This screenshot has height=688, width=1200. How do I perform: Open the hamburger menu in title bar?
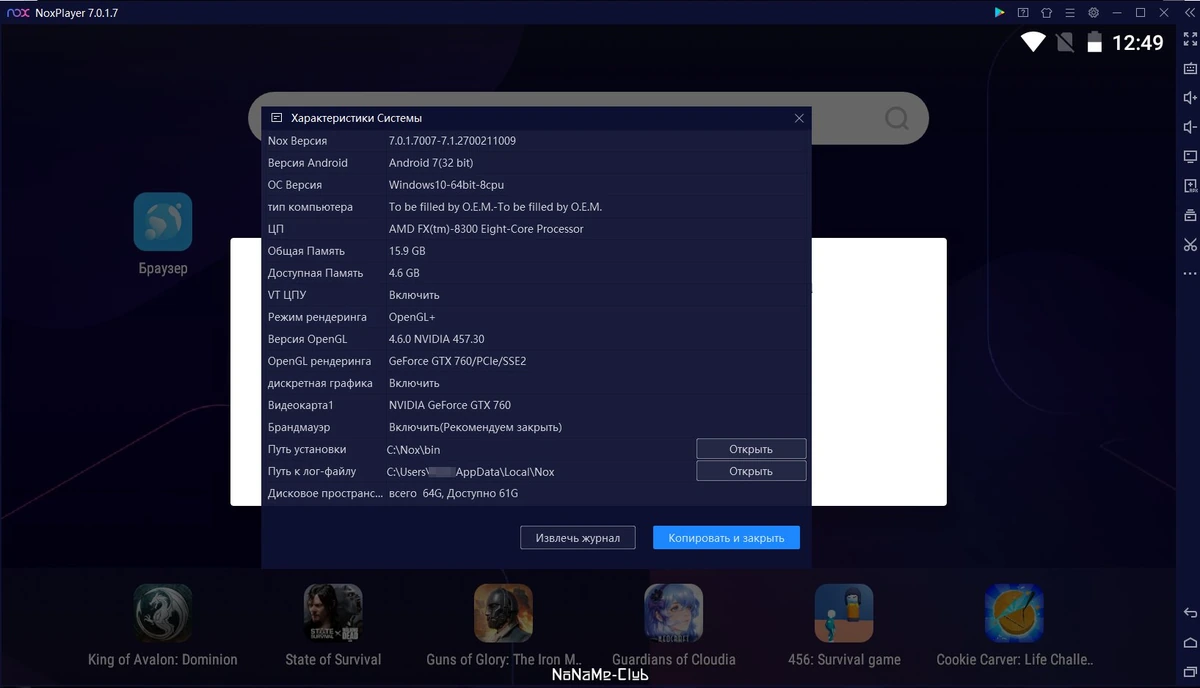(1070, 13)
